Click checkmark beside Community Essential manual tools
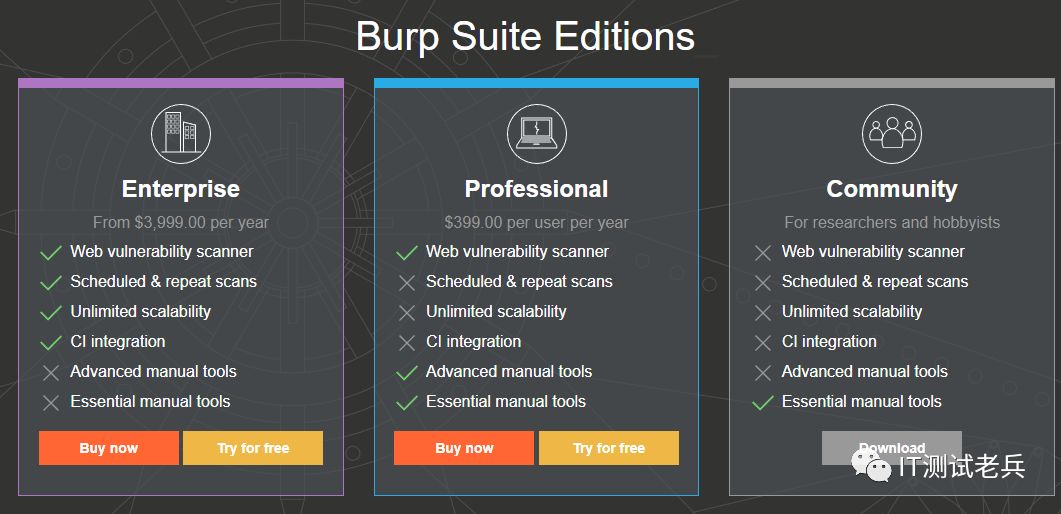Viewport: 1061px width, 514px height. 763,403
